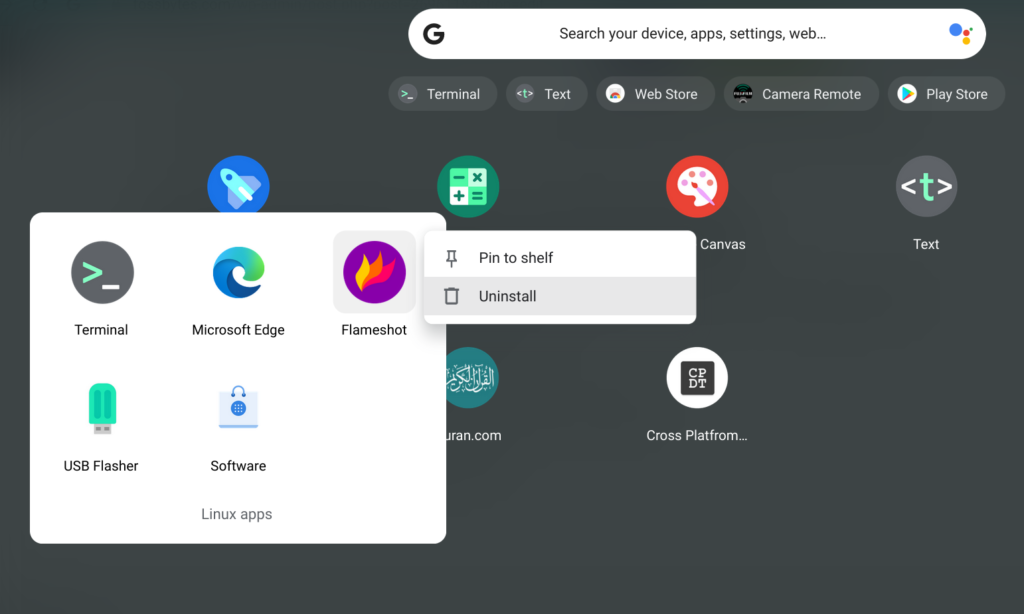
Task: Open the Play Store suggestion chip
Action: point(946,93)
